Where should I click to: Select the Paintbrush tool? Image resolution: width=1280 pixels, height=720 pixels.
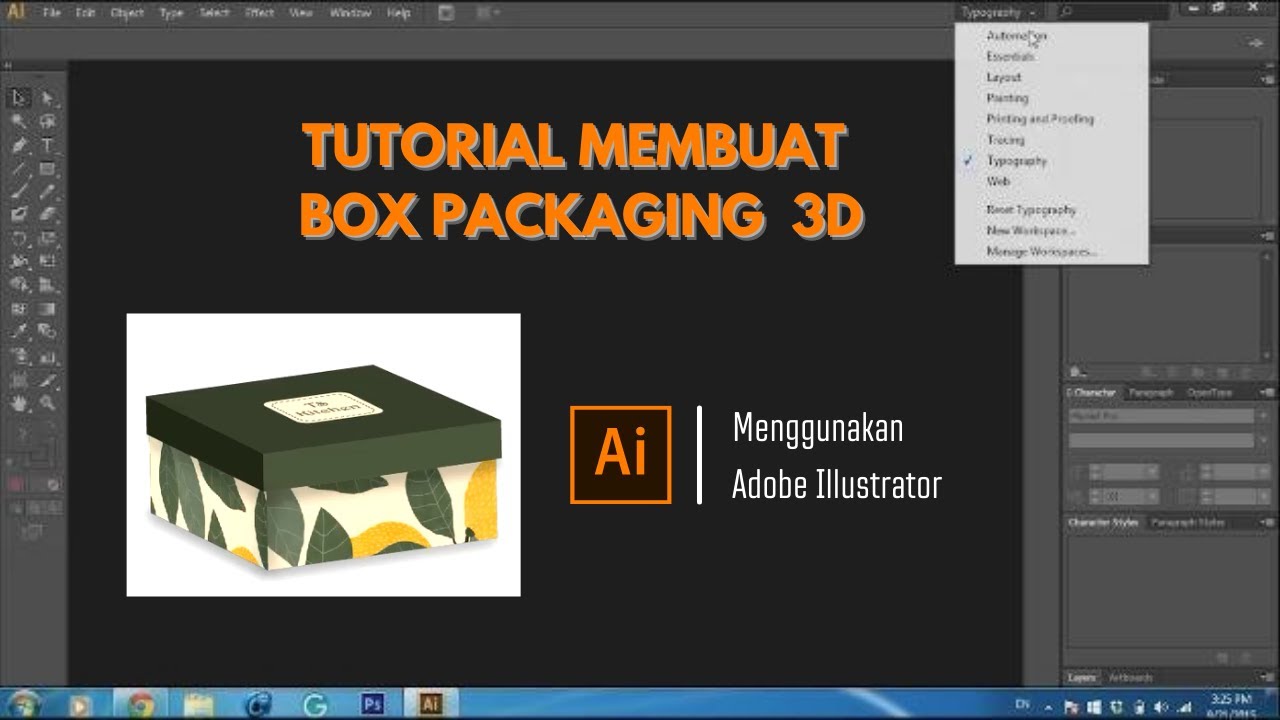[19, 191]
